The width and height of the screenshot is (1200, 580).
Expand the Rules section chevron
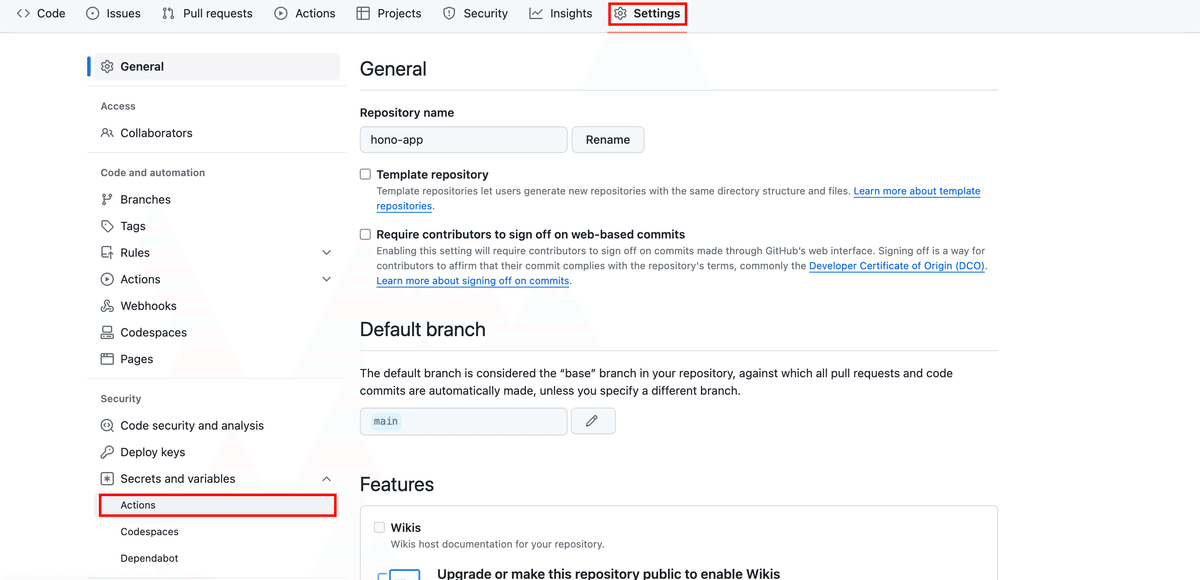pos(326,253)
